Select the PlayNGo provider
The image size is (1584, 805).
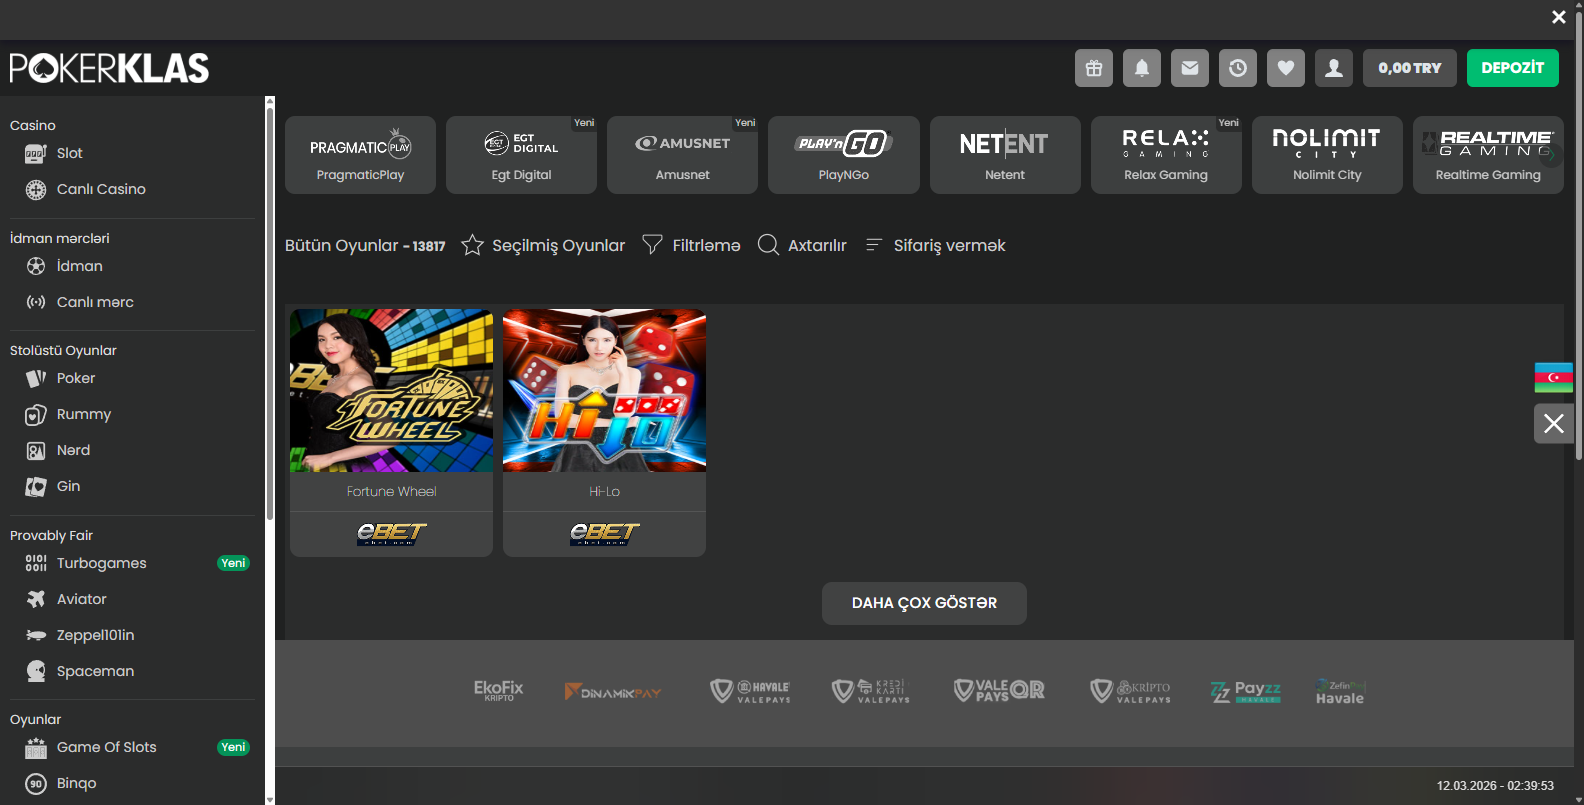pos(844,155)
